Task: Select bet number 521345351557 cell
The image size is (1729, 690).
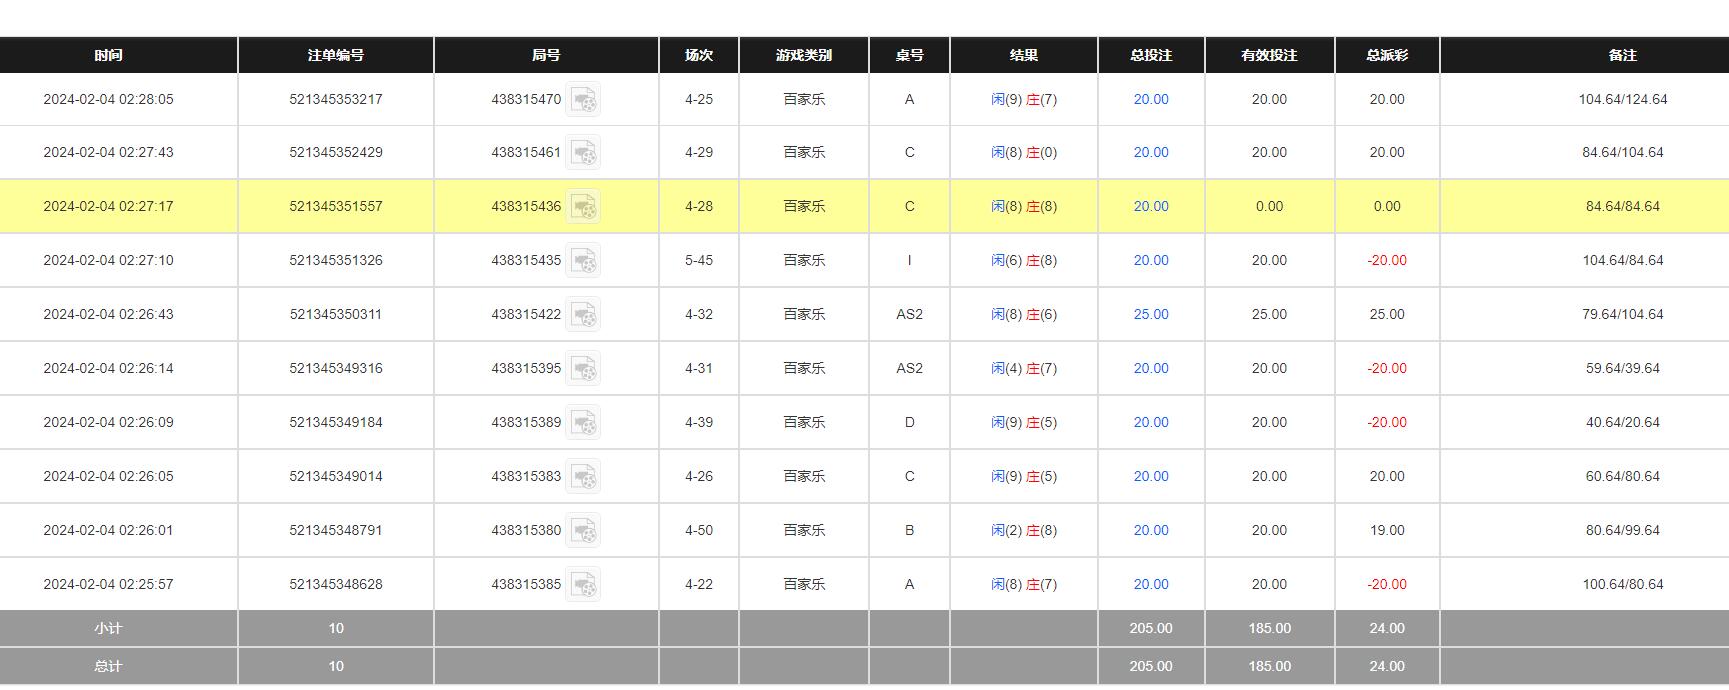Action: (335, 206)
